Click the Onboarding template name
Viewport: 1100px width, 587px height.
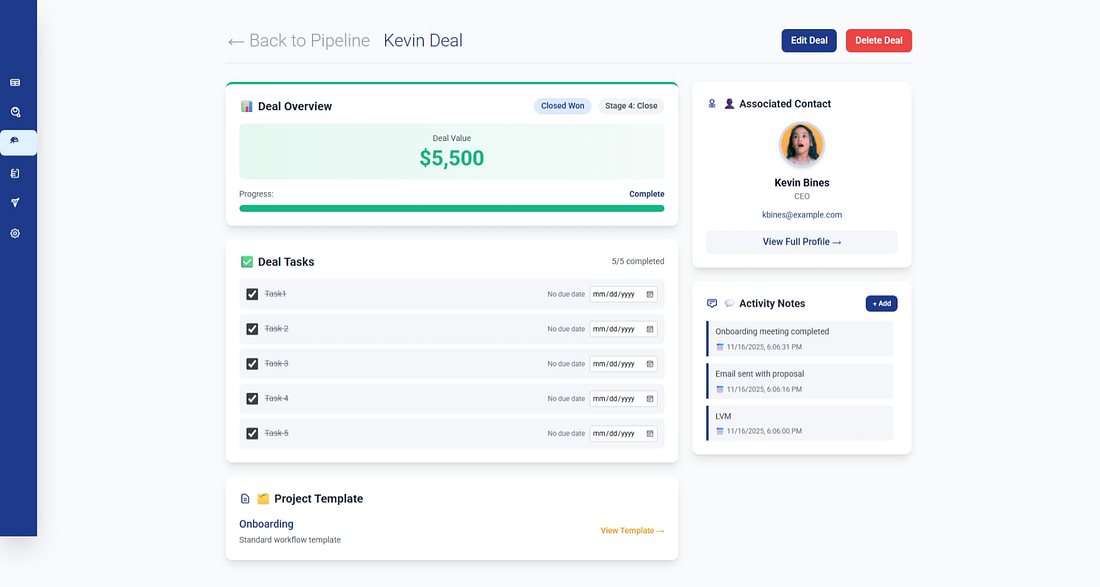266,524
